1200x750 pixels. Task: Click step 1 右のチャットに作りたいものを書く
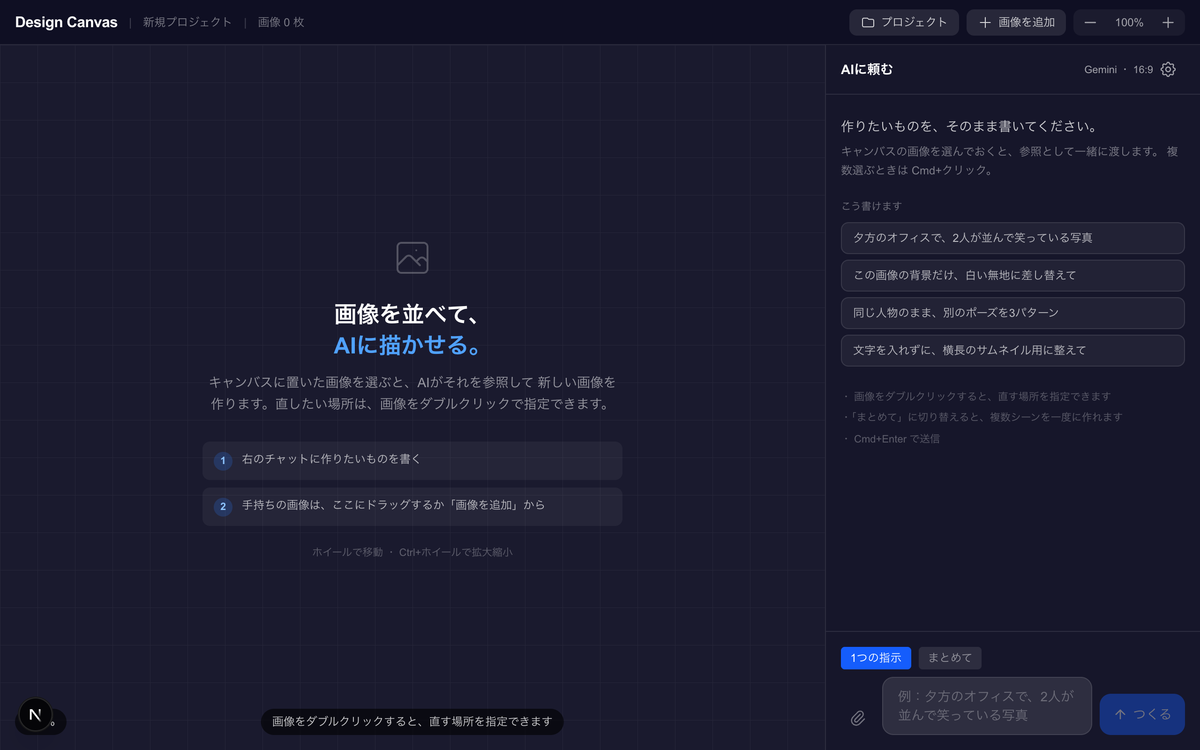412,460
